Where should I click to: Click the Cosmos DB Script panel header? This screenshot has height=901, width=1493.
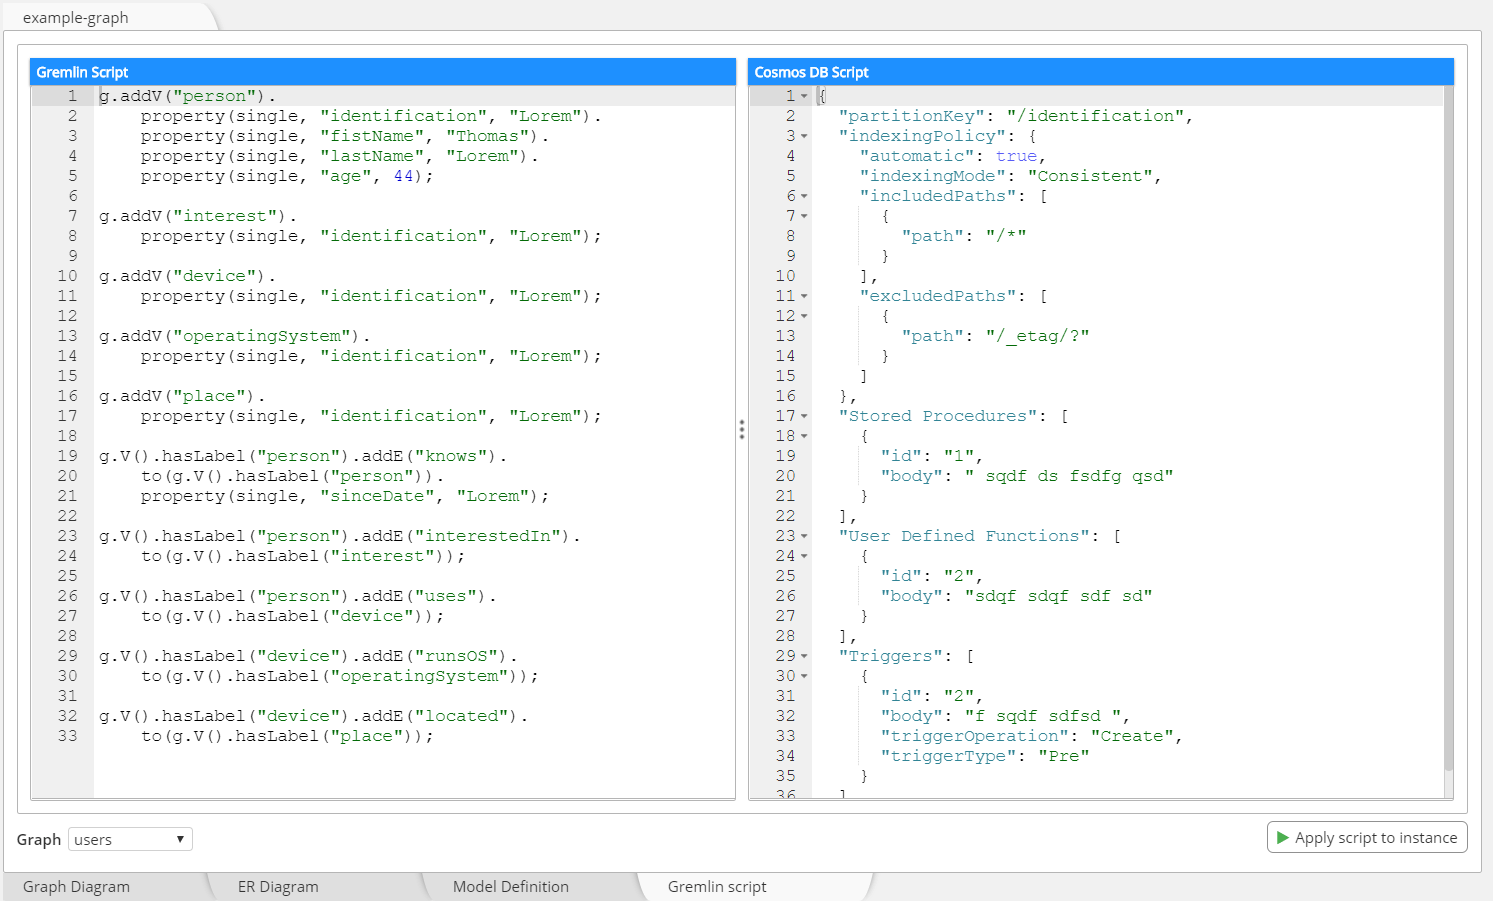click(1101, 72)
